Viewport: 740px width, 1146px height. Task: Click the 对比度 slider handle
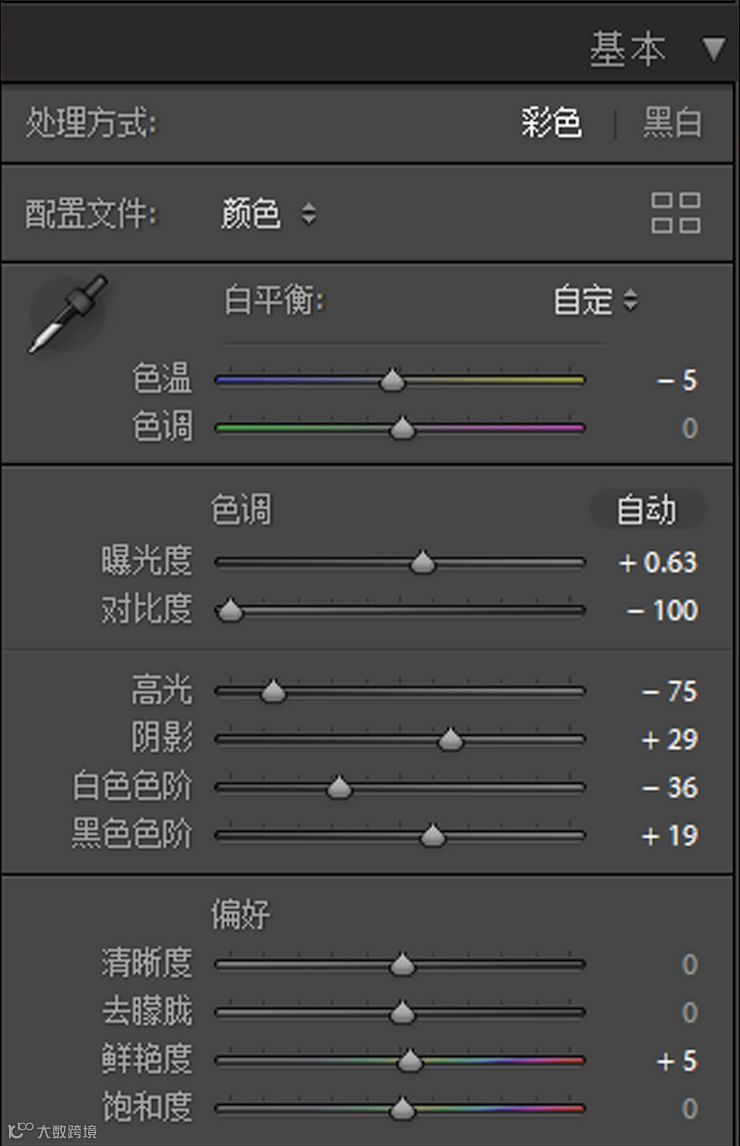(x=231, y=611)
